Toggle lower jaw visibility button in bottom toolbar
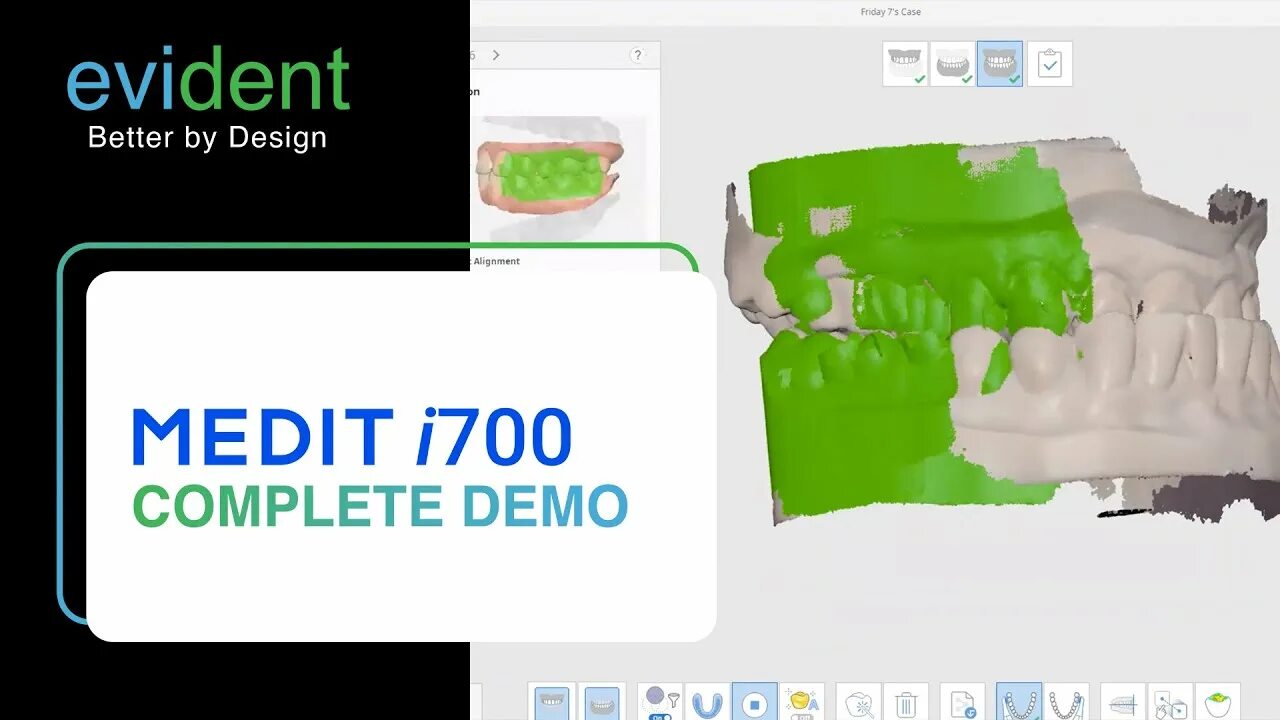 [601, 703]
